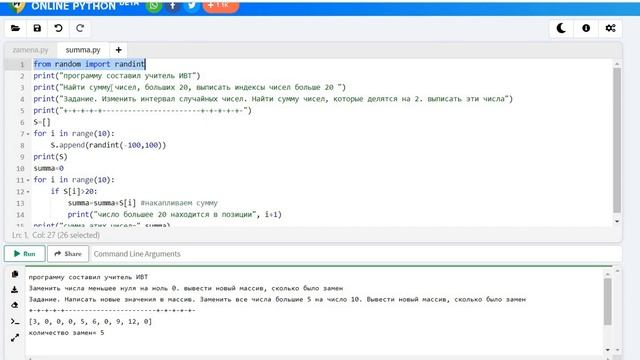Collapse the for loop on line 11
The image size is (640, 360).
28,180
